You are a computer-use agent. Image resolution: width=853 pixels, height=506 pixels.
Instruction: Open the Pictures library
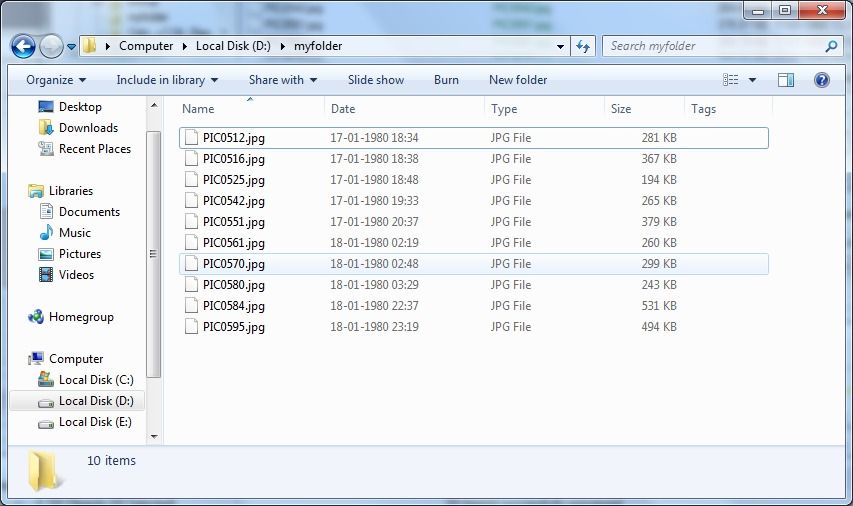click(x=70, y=254)
